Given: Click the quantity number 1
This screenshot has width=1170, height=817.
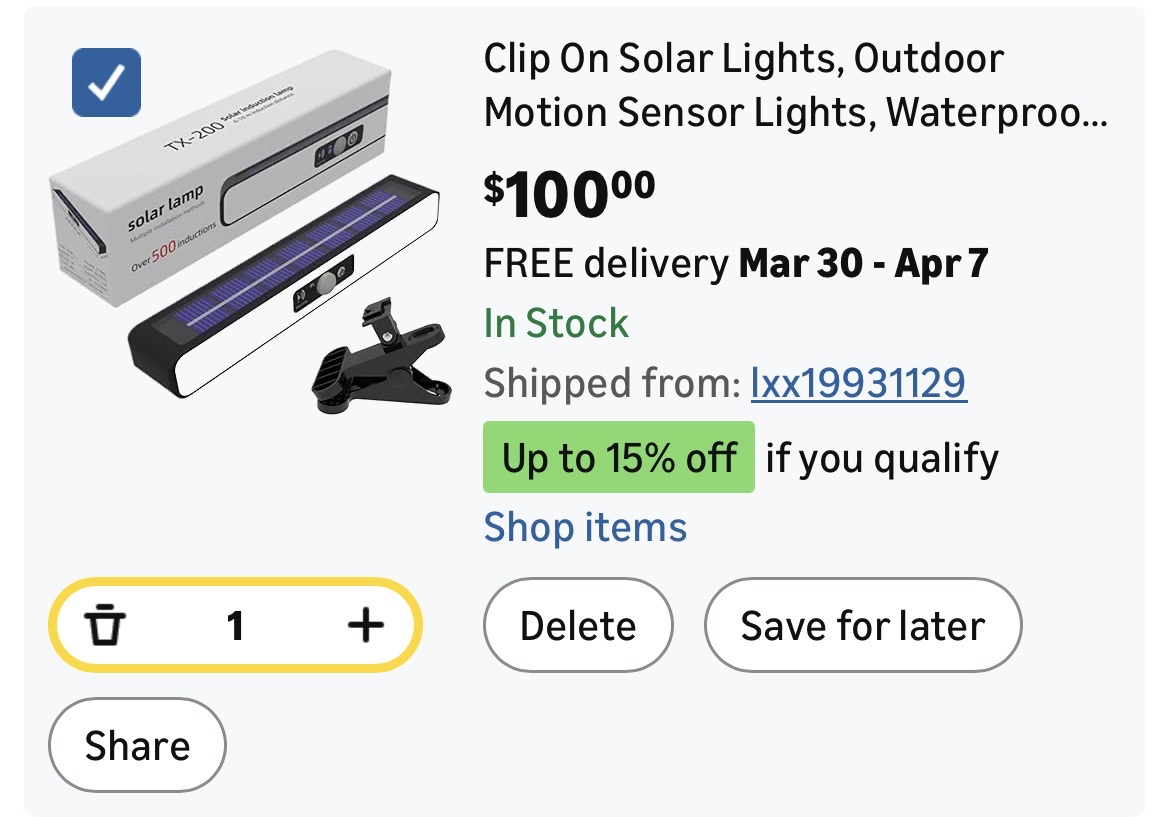Looking at the screenshot, I should click(235, 626).
